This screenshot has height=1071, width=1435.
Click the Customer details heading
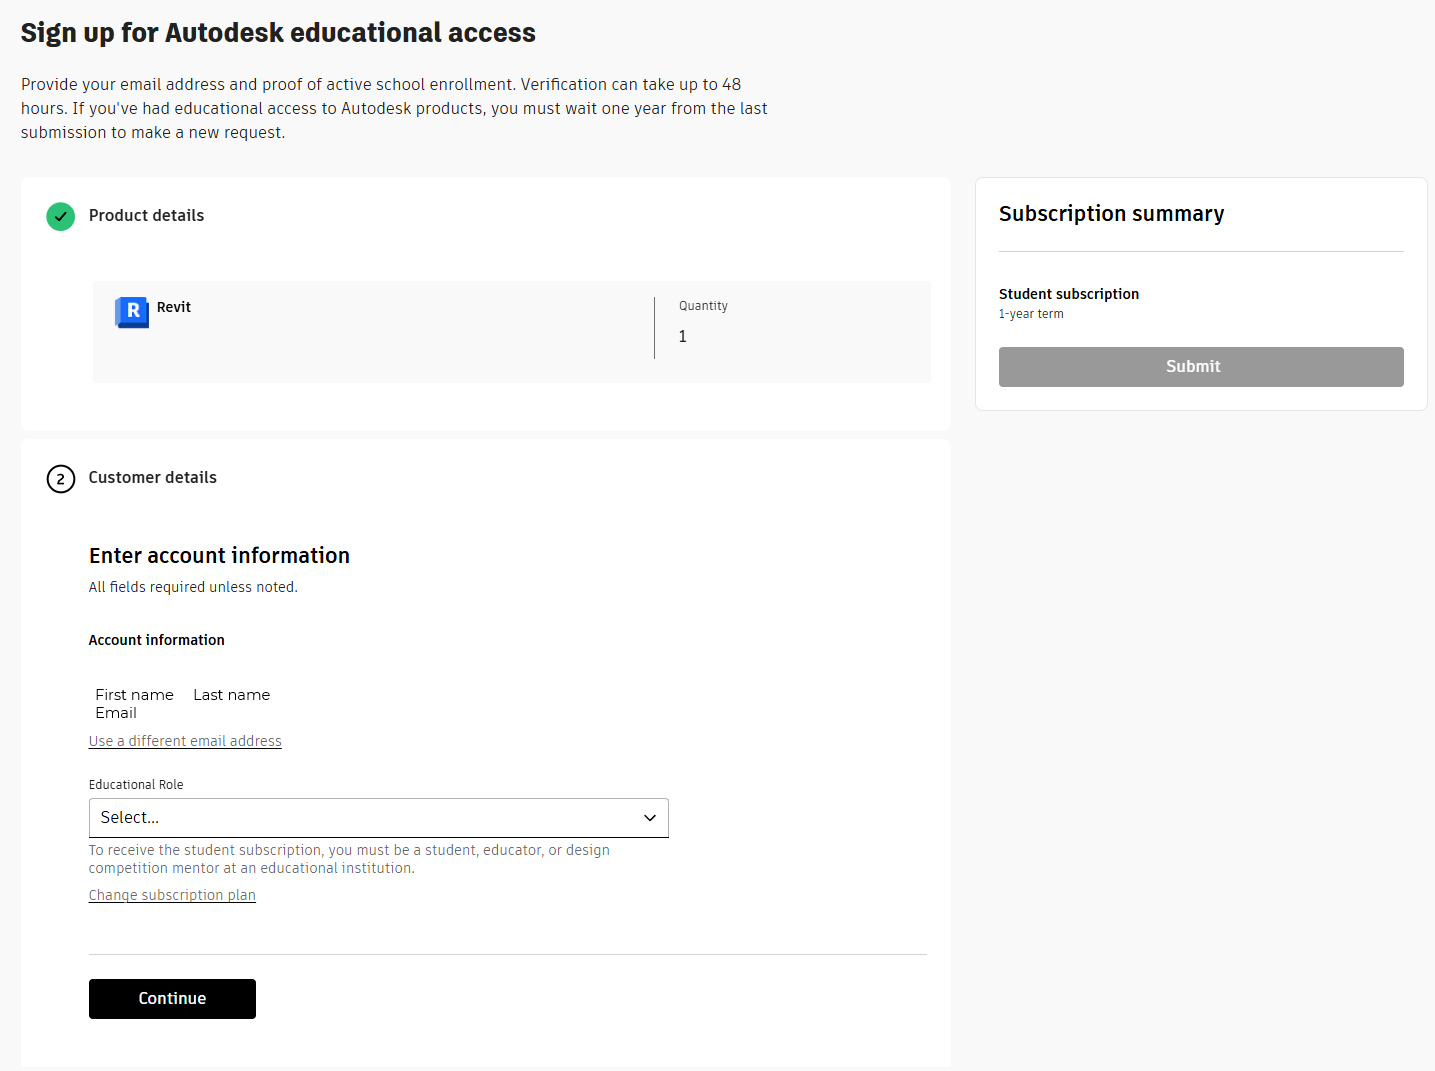(153, 477)
